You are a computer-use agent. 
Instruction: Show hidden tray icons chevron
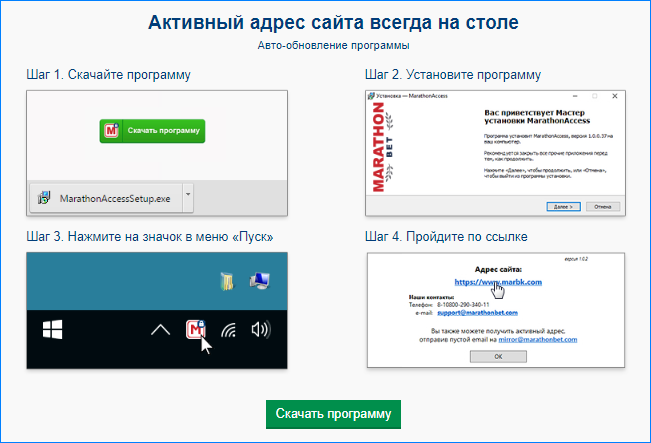click(x=160, y=330)
